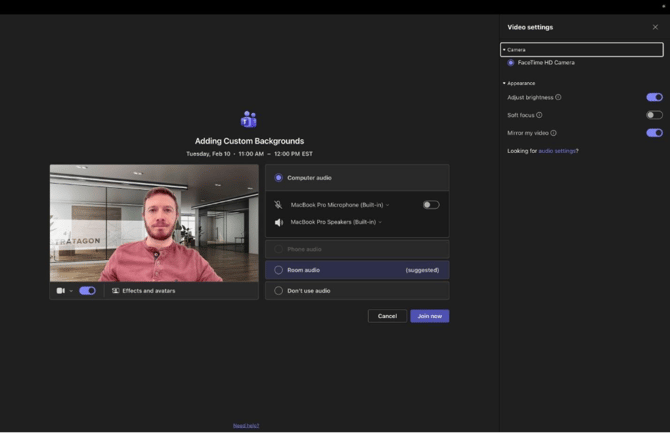
Task: Toggle the microphone switch
Action: click(x=431, y=205)
